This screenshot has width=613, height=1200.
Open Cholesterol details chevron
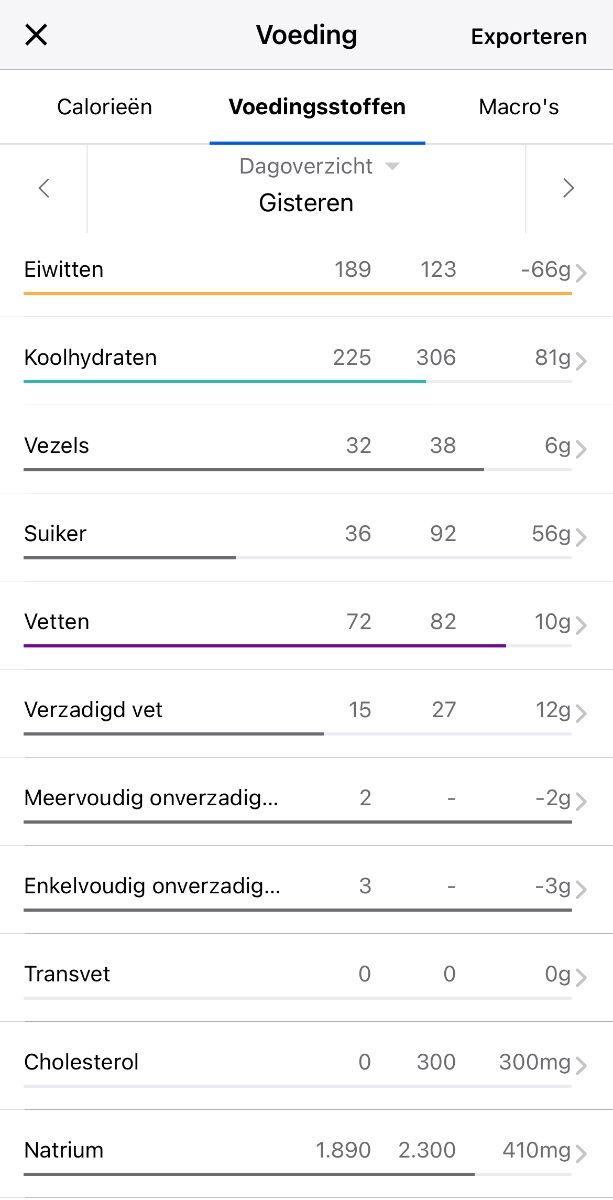581,1064
